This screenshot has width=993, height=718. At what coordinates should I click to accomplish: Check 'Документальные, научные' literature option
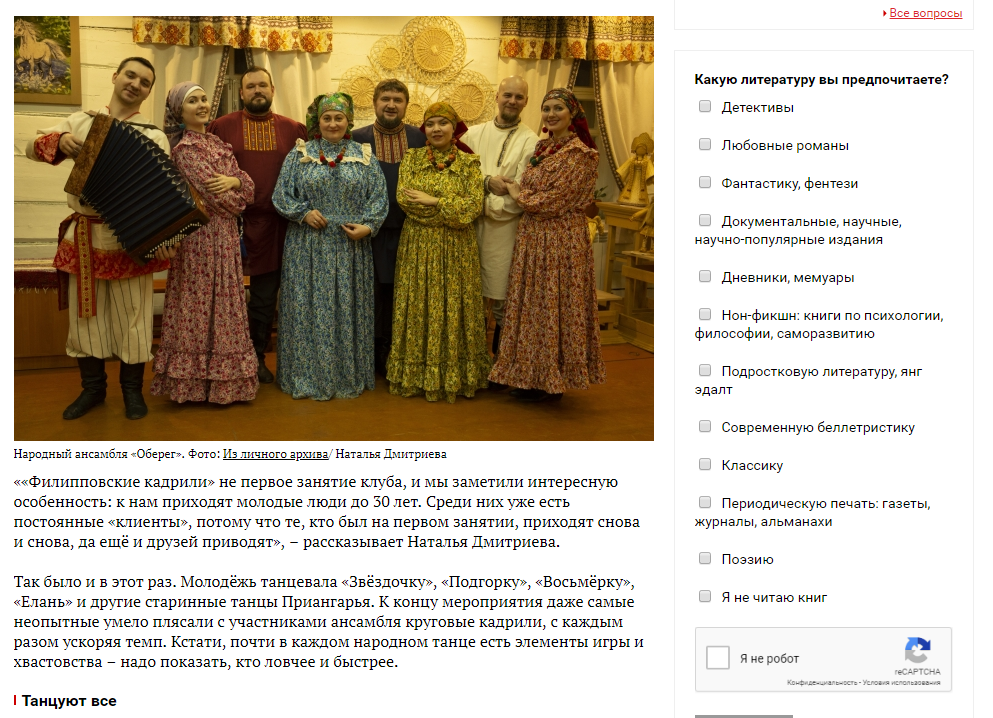(705, 220)
